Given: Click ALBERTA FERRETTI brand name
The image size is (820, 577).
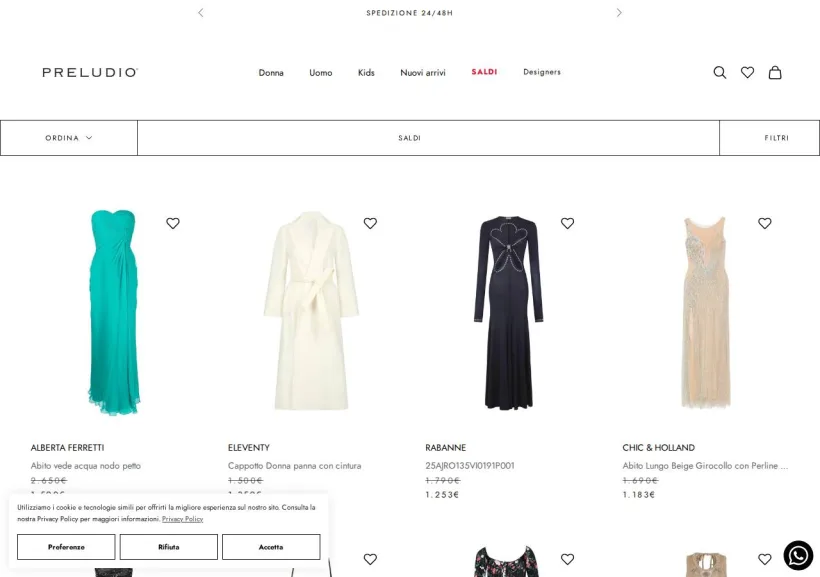Looking at the screenshot, I should coord(67,448).
